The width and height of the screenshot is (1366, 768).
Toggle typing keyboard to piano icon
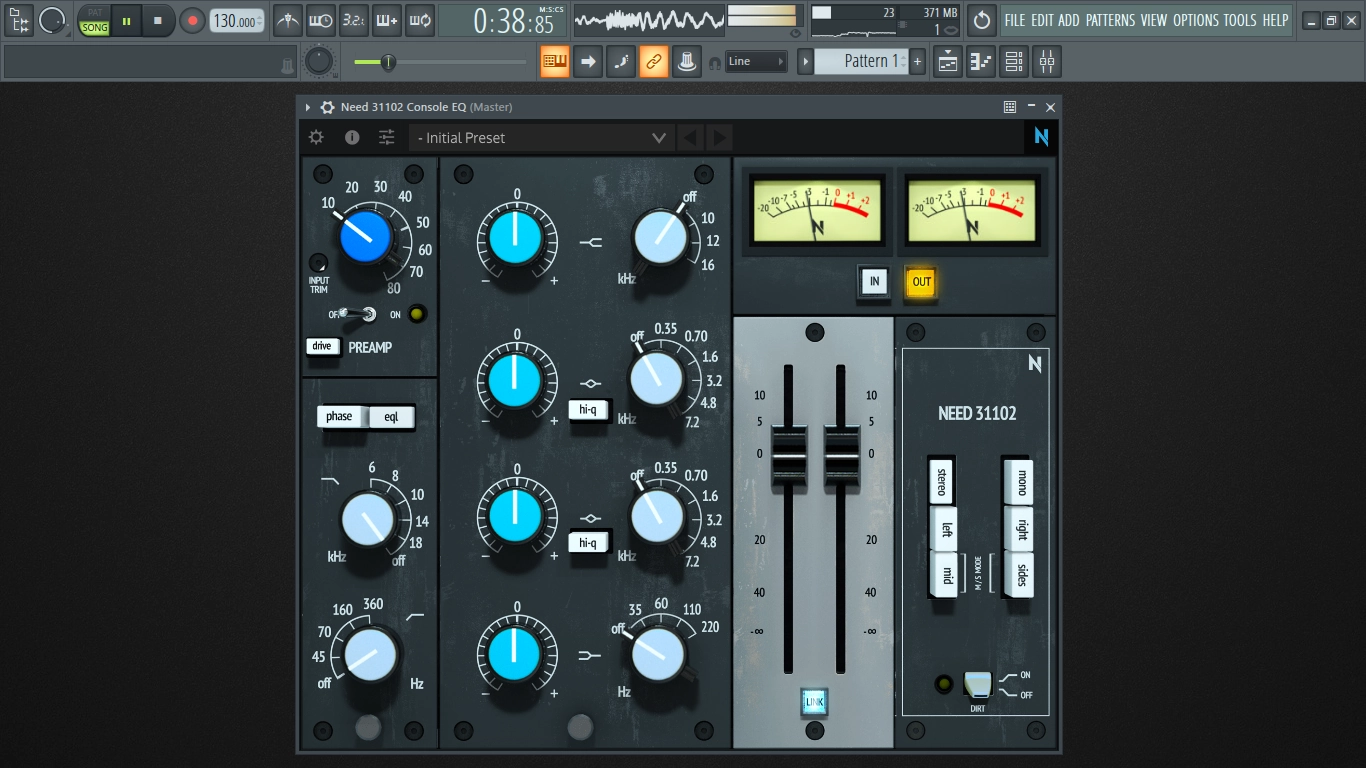[x=555, y=62]
